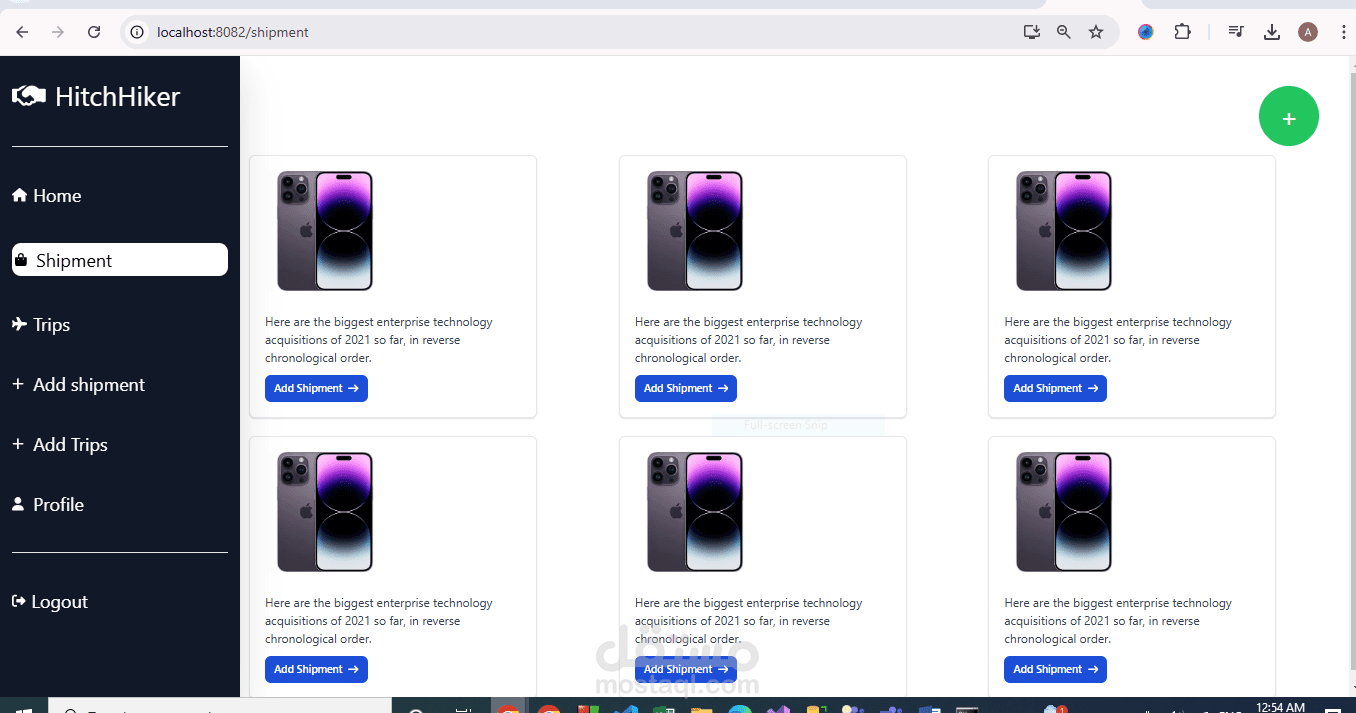Bookmark this page with the star icon
The width and height of the screenshot is (1356, 713).
click(1096, 32)
